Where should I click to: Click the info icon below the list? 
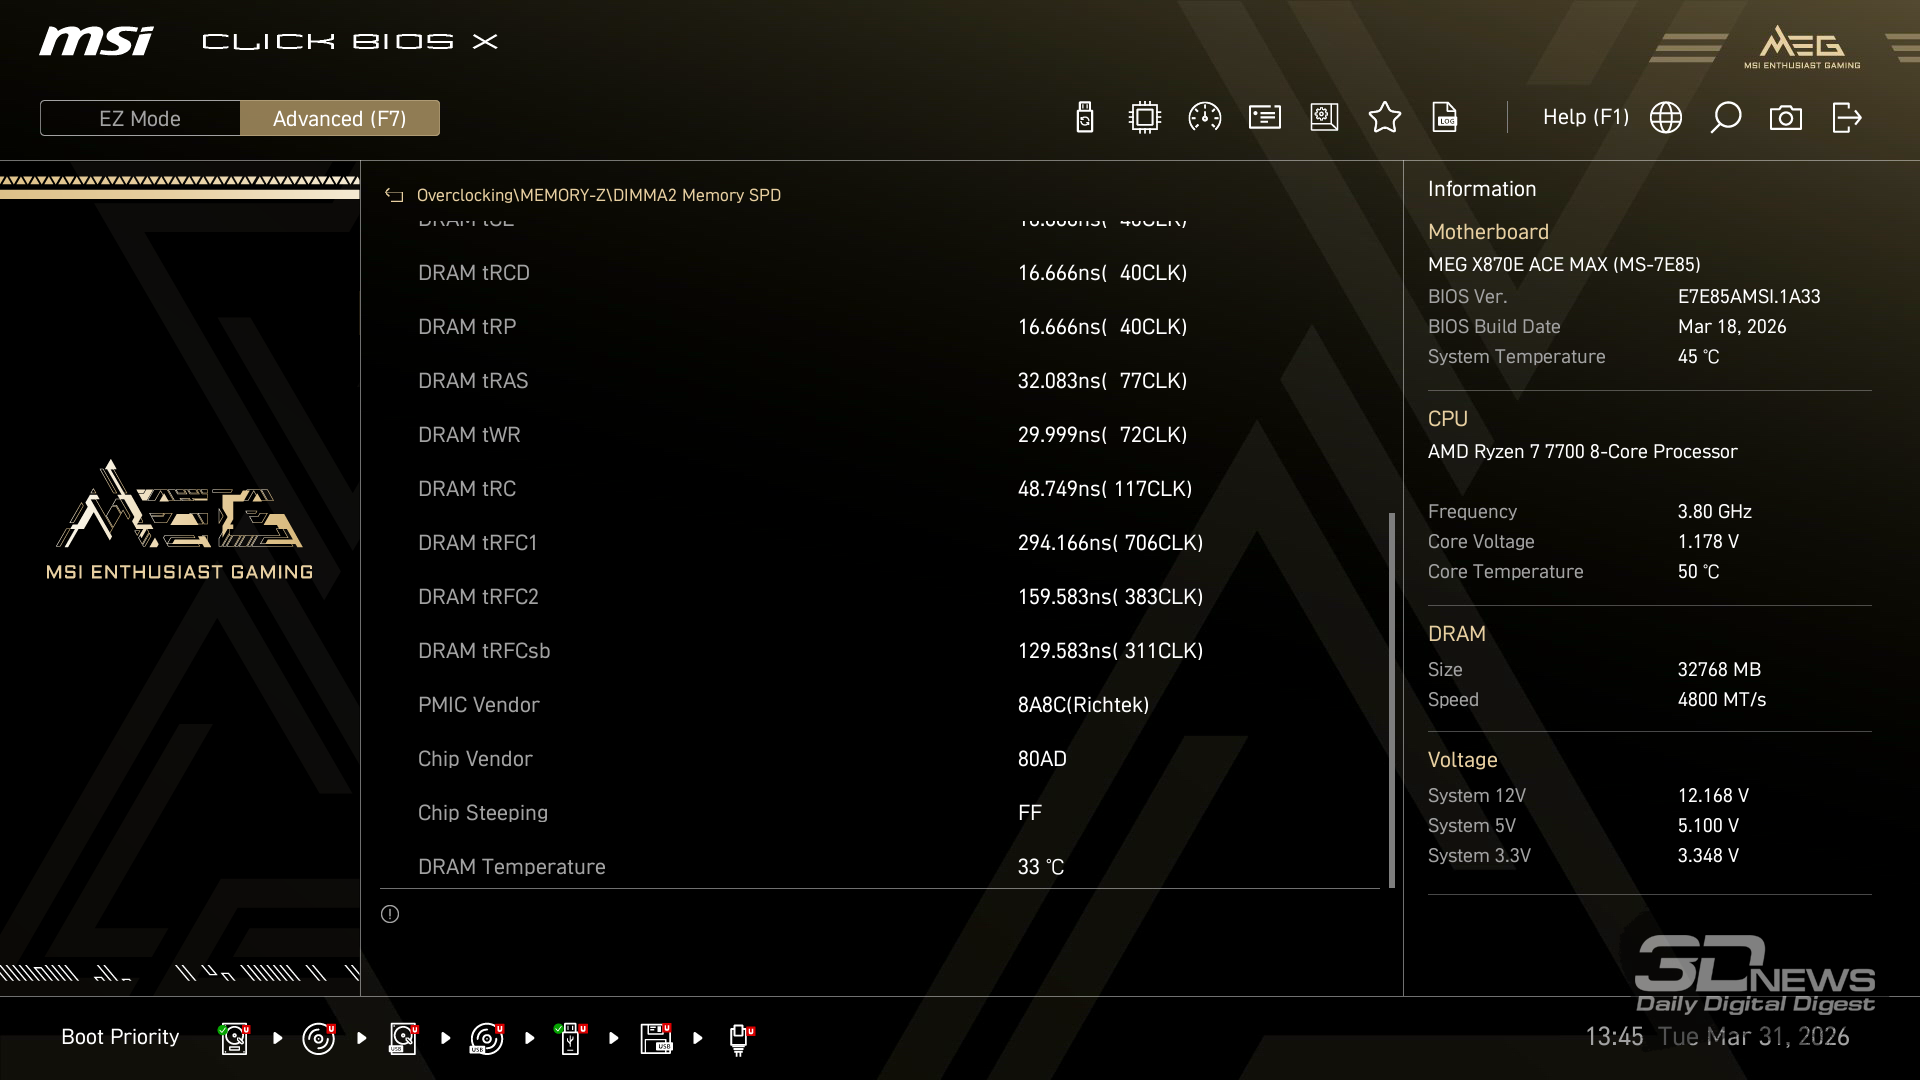click(x=390, y=914)
